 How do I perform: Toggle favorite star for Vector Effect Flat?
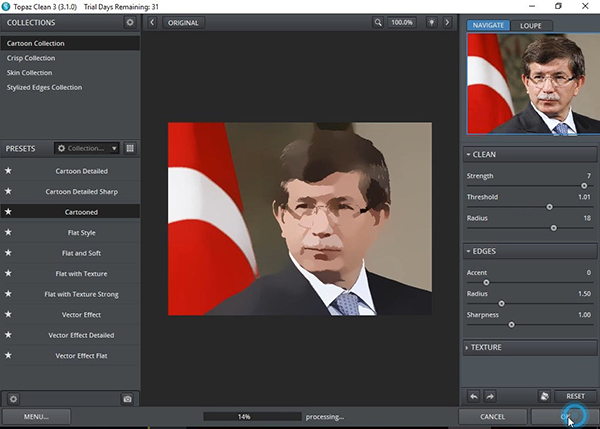pos(8,356)
